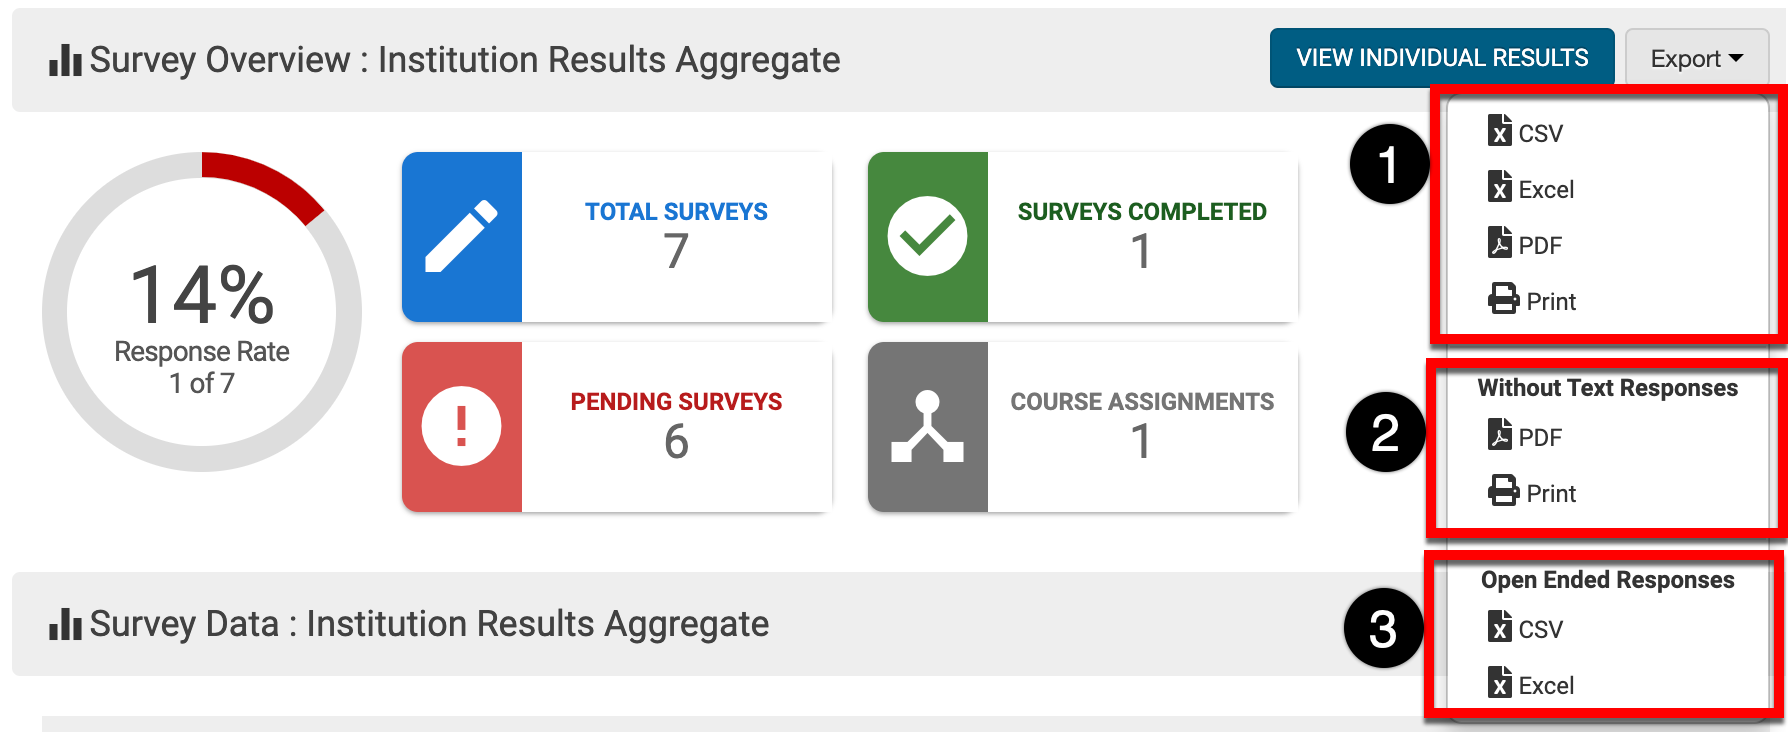
Task: Click the 14% response rate gauge
Action: [202, 312]
